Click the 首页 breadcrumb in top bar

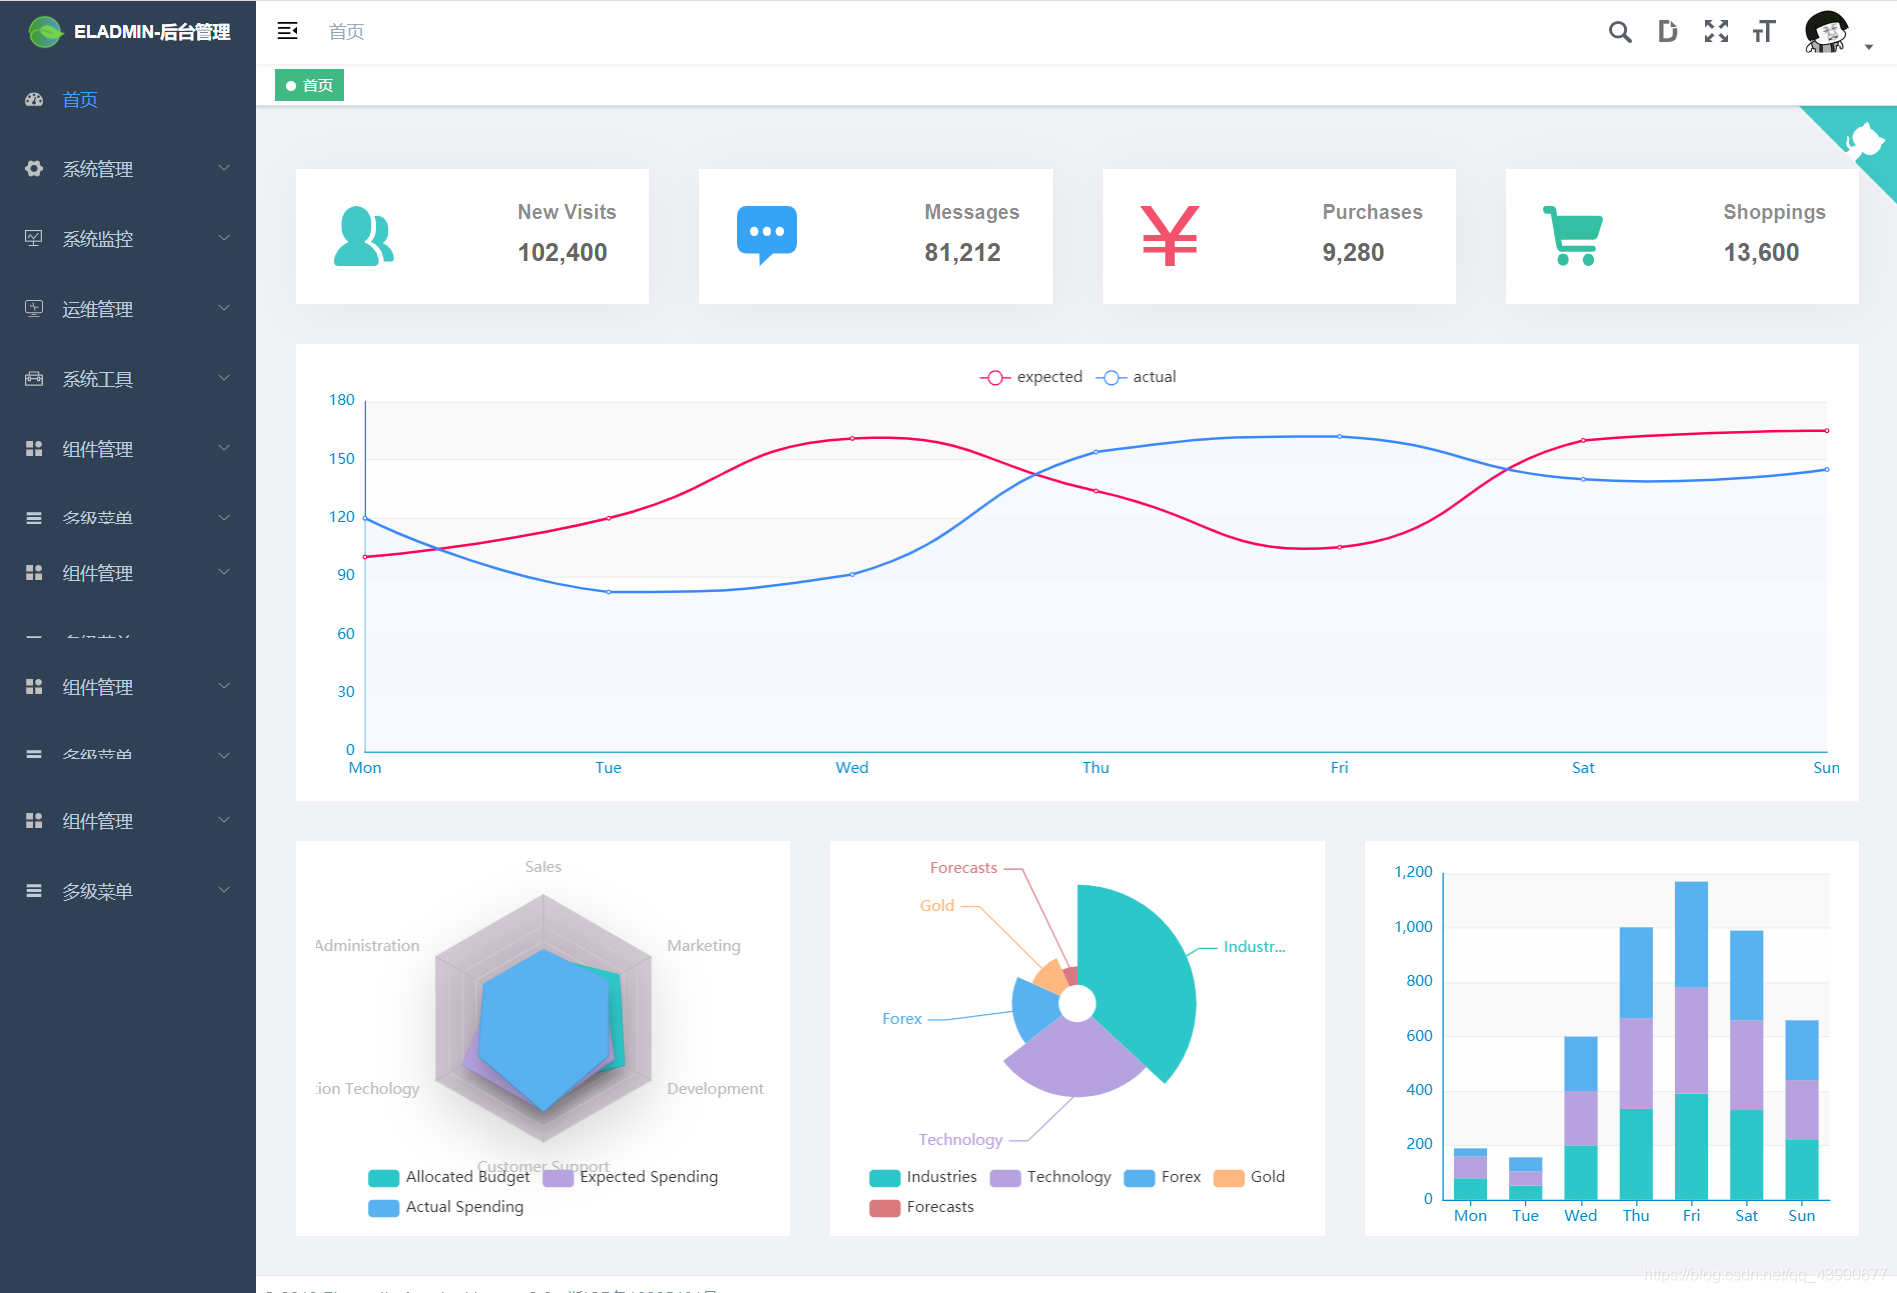(346, 32)
